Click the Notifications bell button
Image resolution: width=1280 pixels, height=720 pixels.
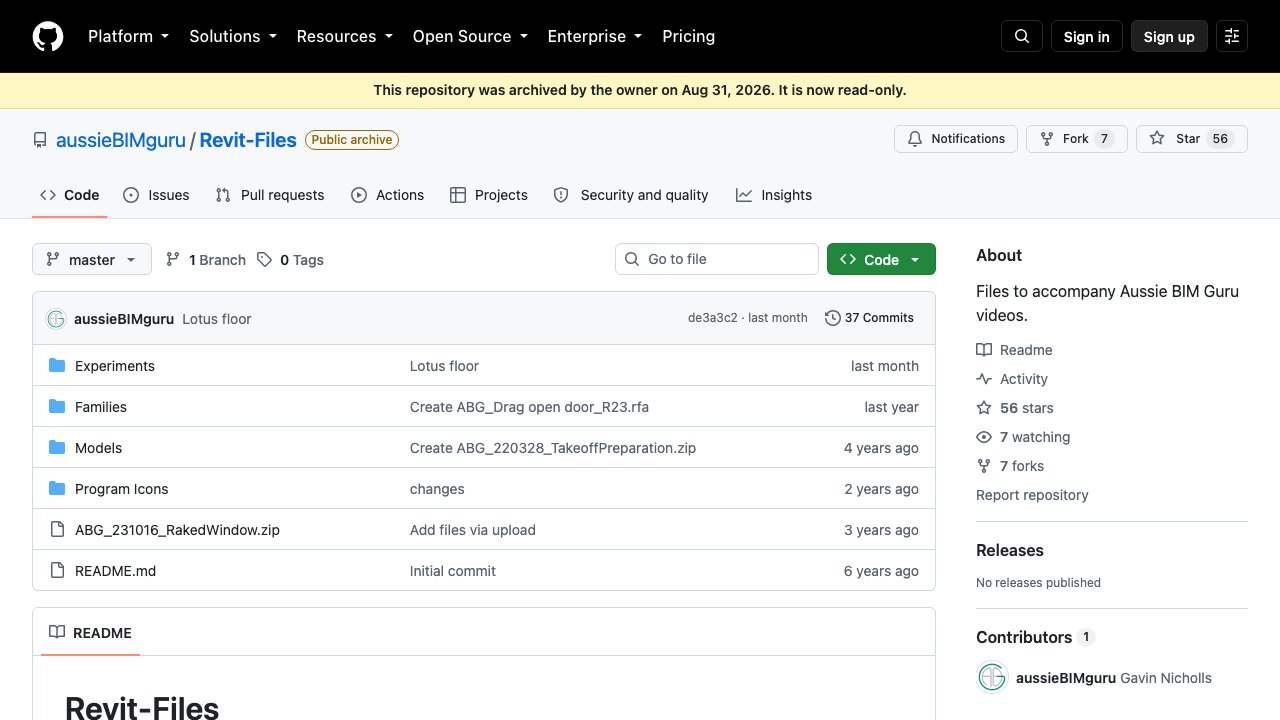[956, 139]
